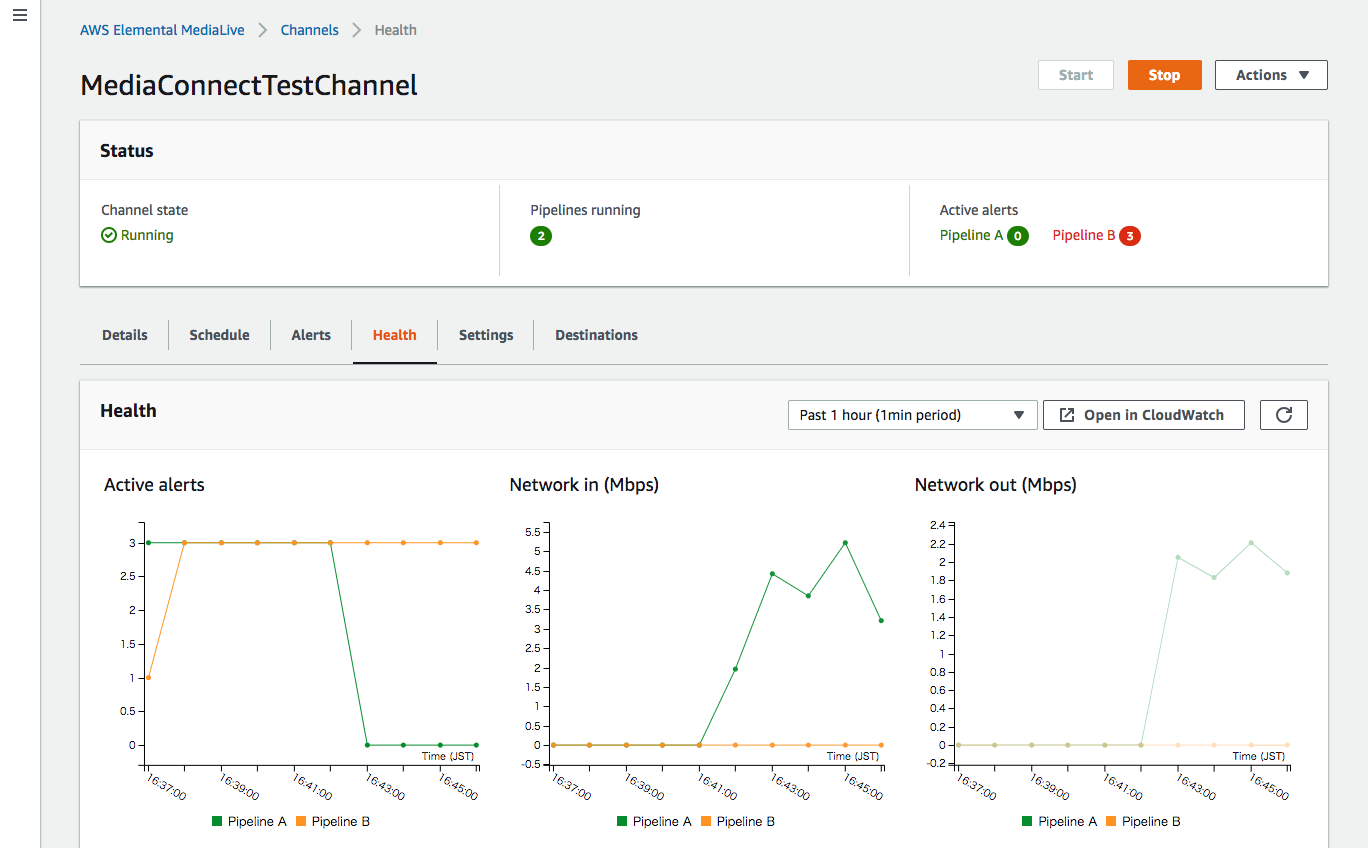The height and width of the screenshot is (848, 1368).
Task: Click the Pipeline B link in Active alerts
Action: pos(1084,236)
